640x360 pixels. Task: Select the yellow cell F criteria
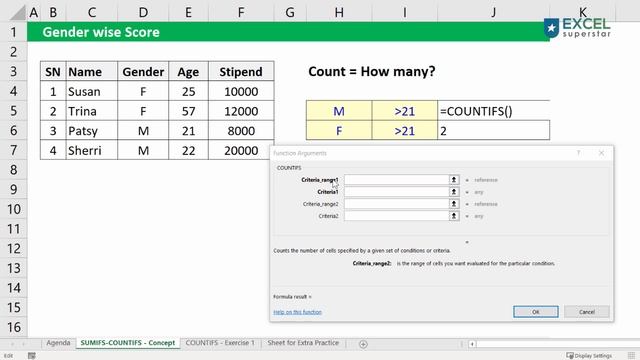[x=339, y=131]
